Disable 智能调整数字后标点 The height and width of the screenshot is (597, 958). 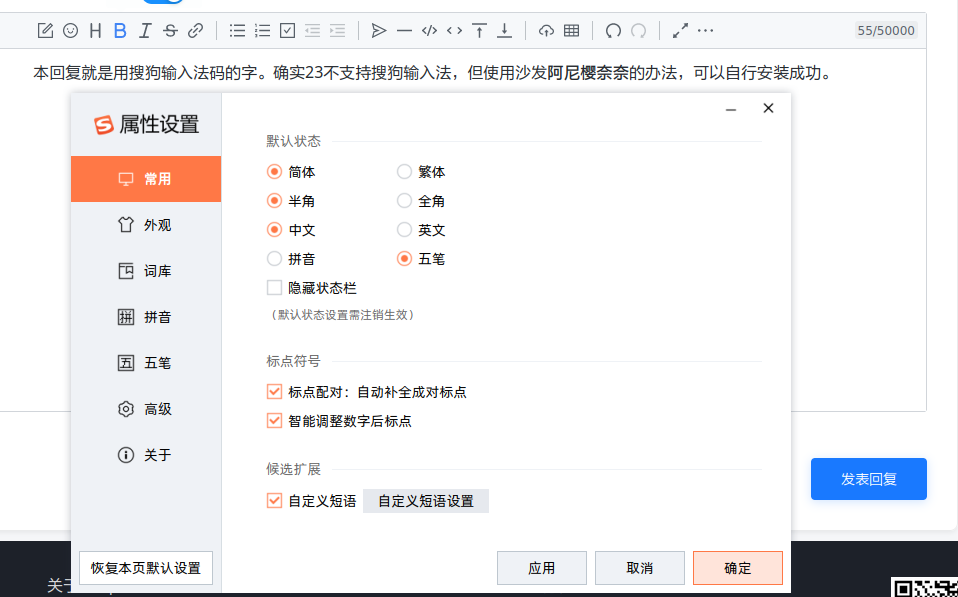tap(273, 420)
